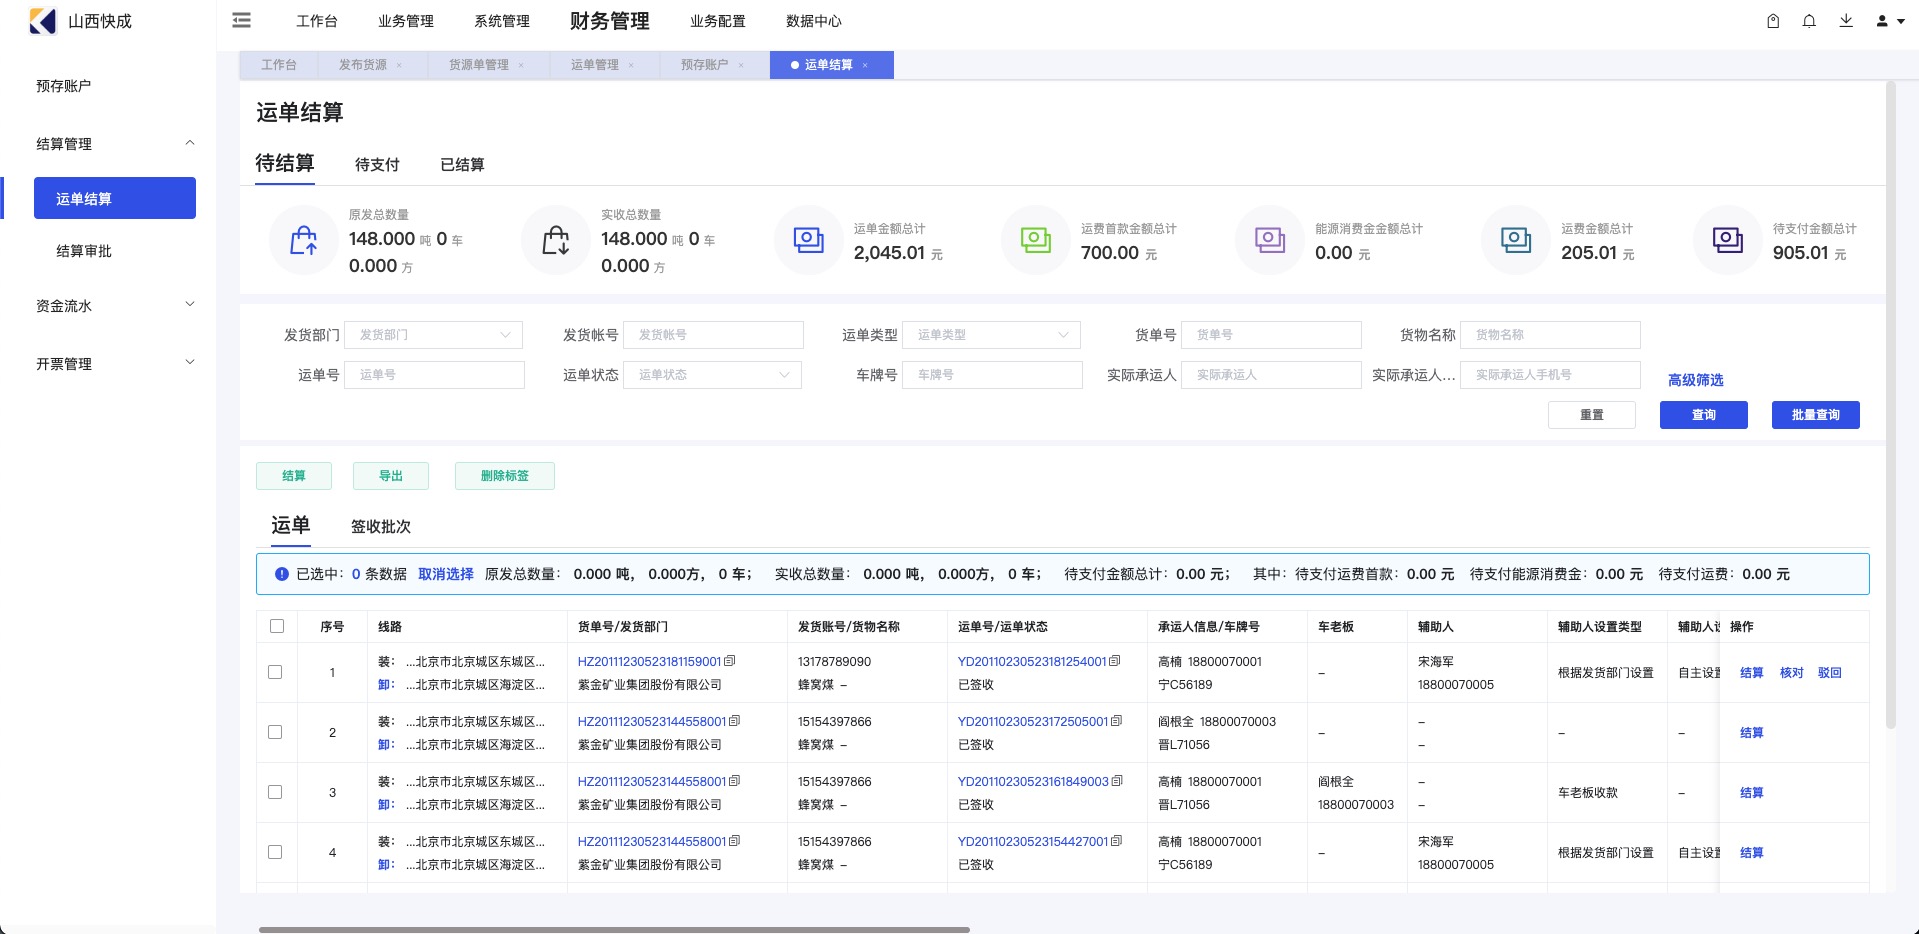Viewport: 1919px width, 934px height.
Task: Close the 运单结算 tab
Action: tap(865, 65)
